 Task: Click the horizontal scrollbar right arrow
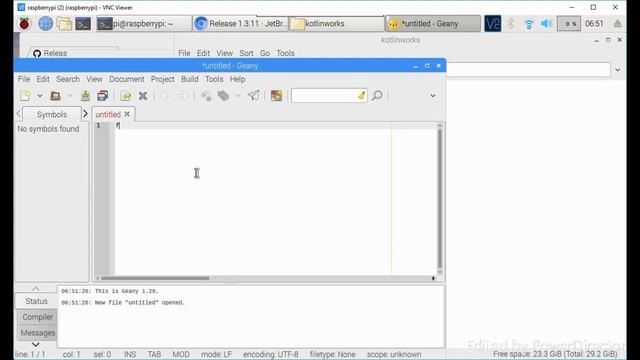coord(433,278)
